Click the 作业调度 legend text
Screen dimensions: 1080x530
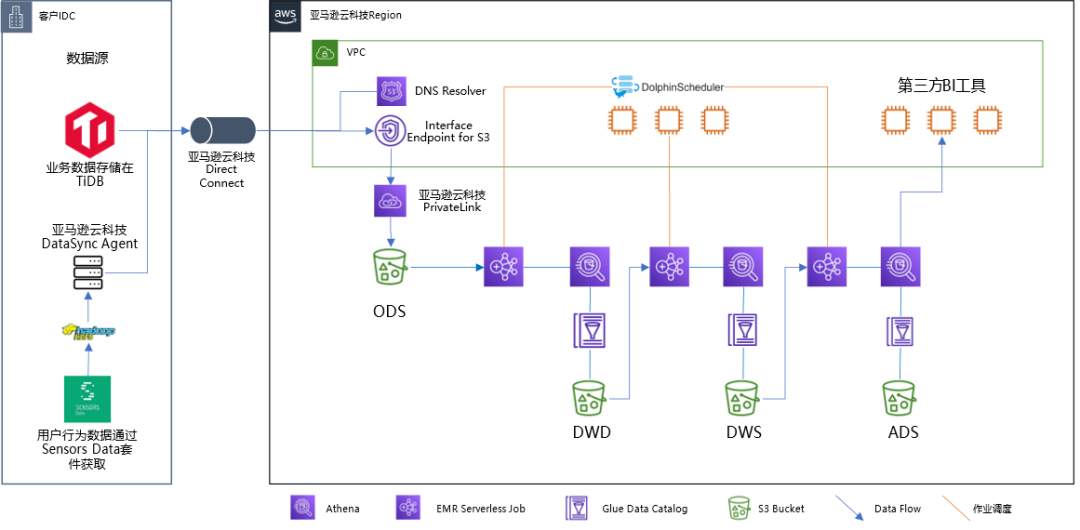[992, 509]
